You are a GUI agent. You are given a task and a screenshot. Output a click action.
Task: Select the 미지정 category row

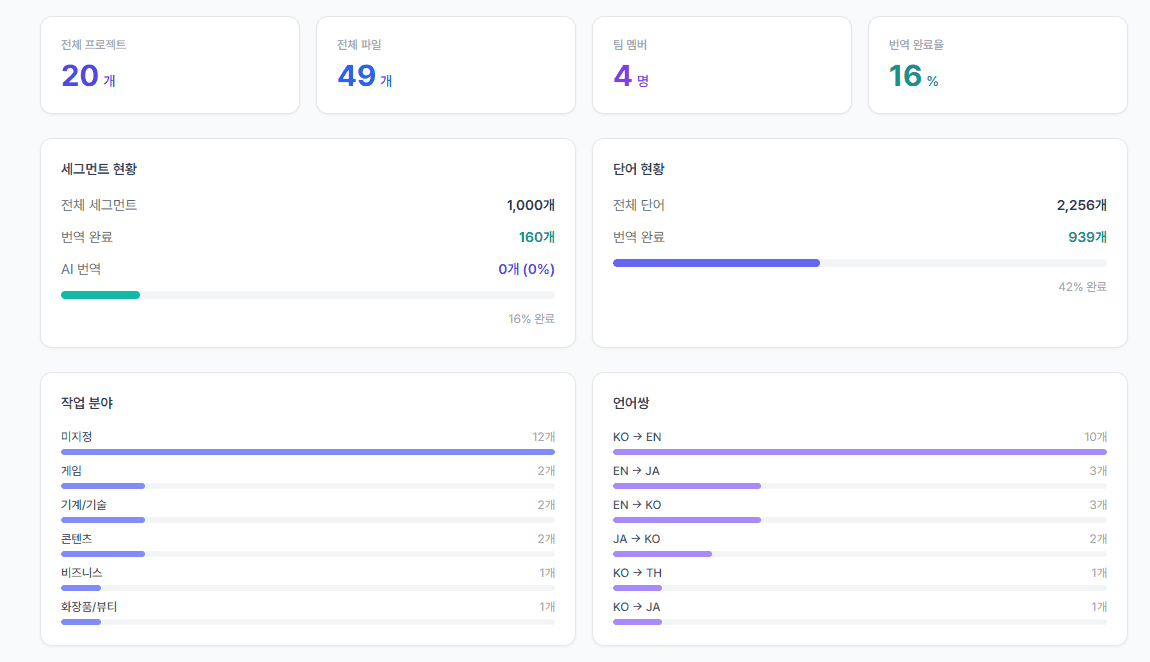click(x=307, y=443)
